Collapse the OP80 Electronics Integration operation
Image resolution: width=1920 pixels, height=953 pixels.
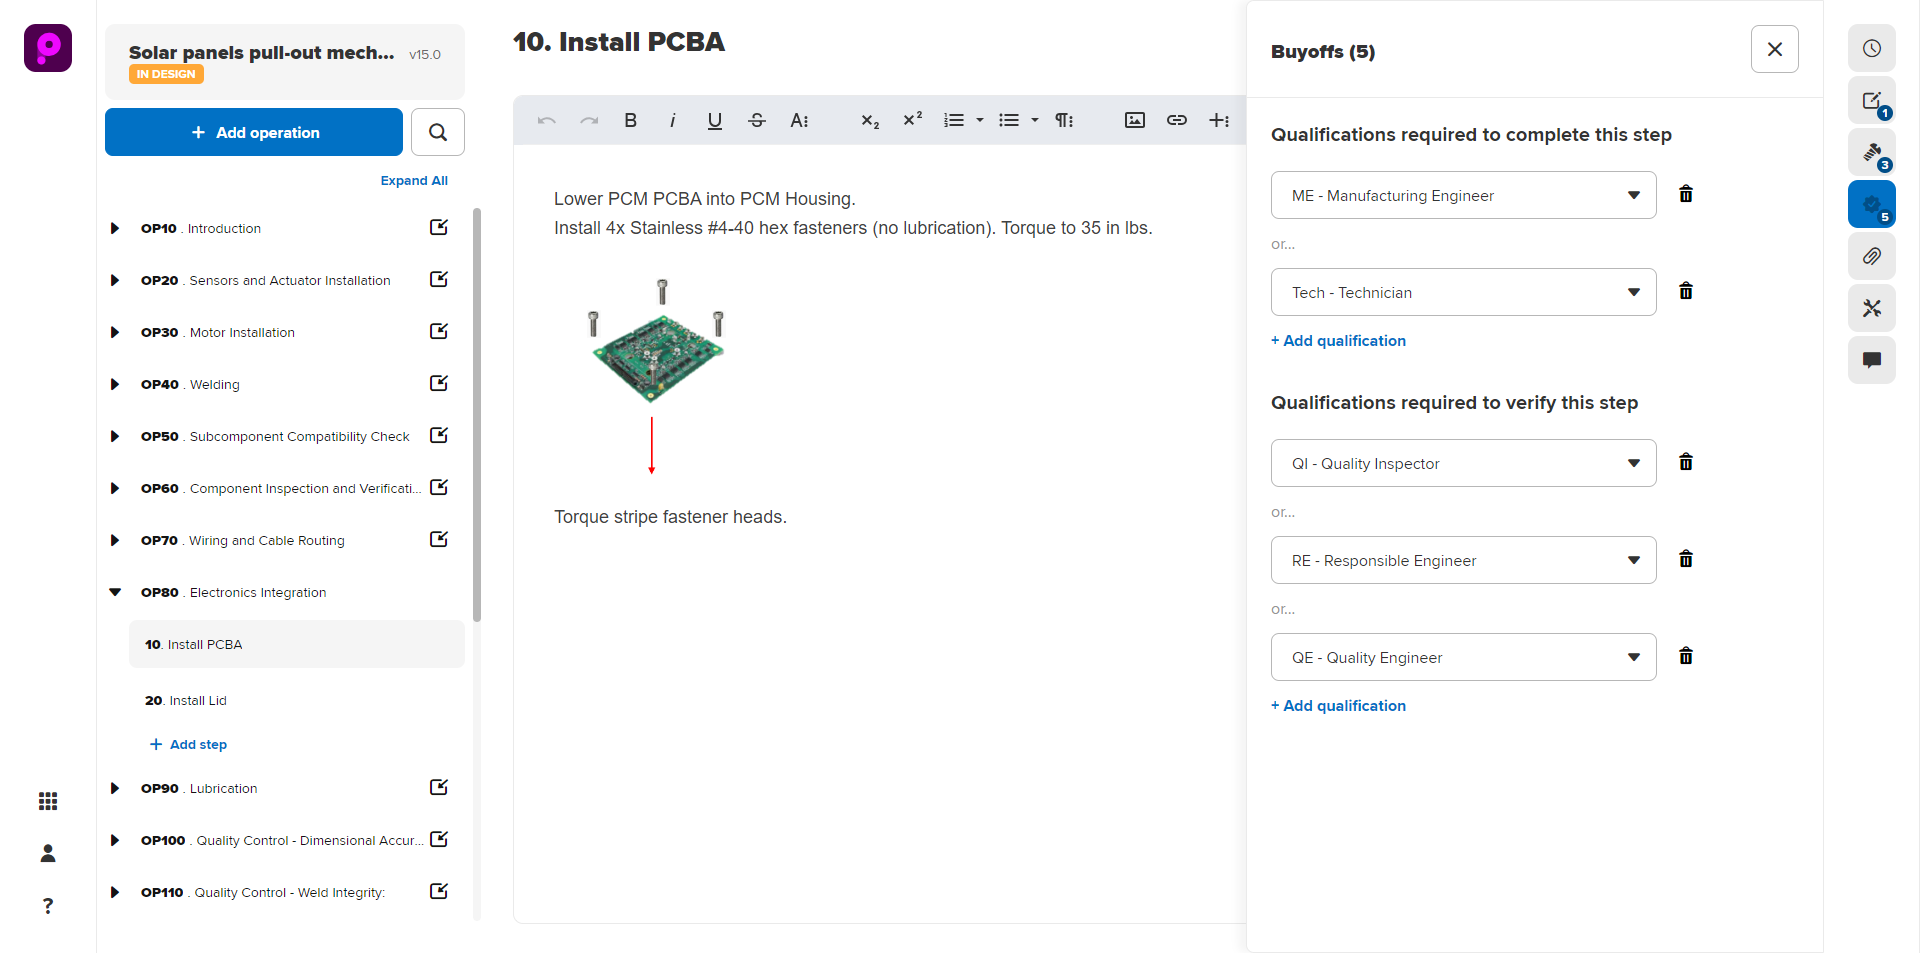(x=115, y=592)
